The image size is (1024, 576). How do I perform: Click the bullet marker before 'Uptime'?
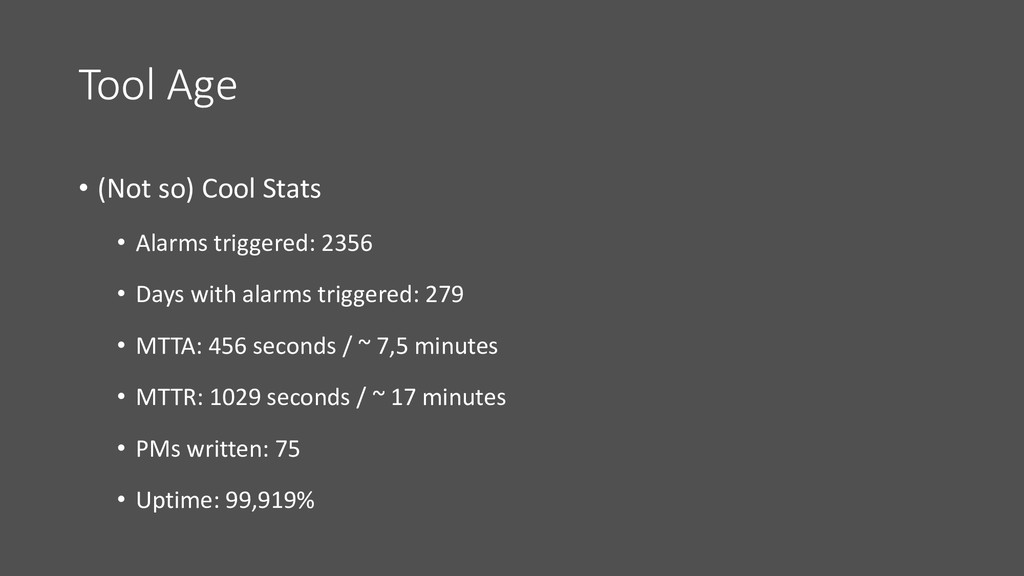click(x=121, y=500)
